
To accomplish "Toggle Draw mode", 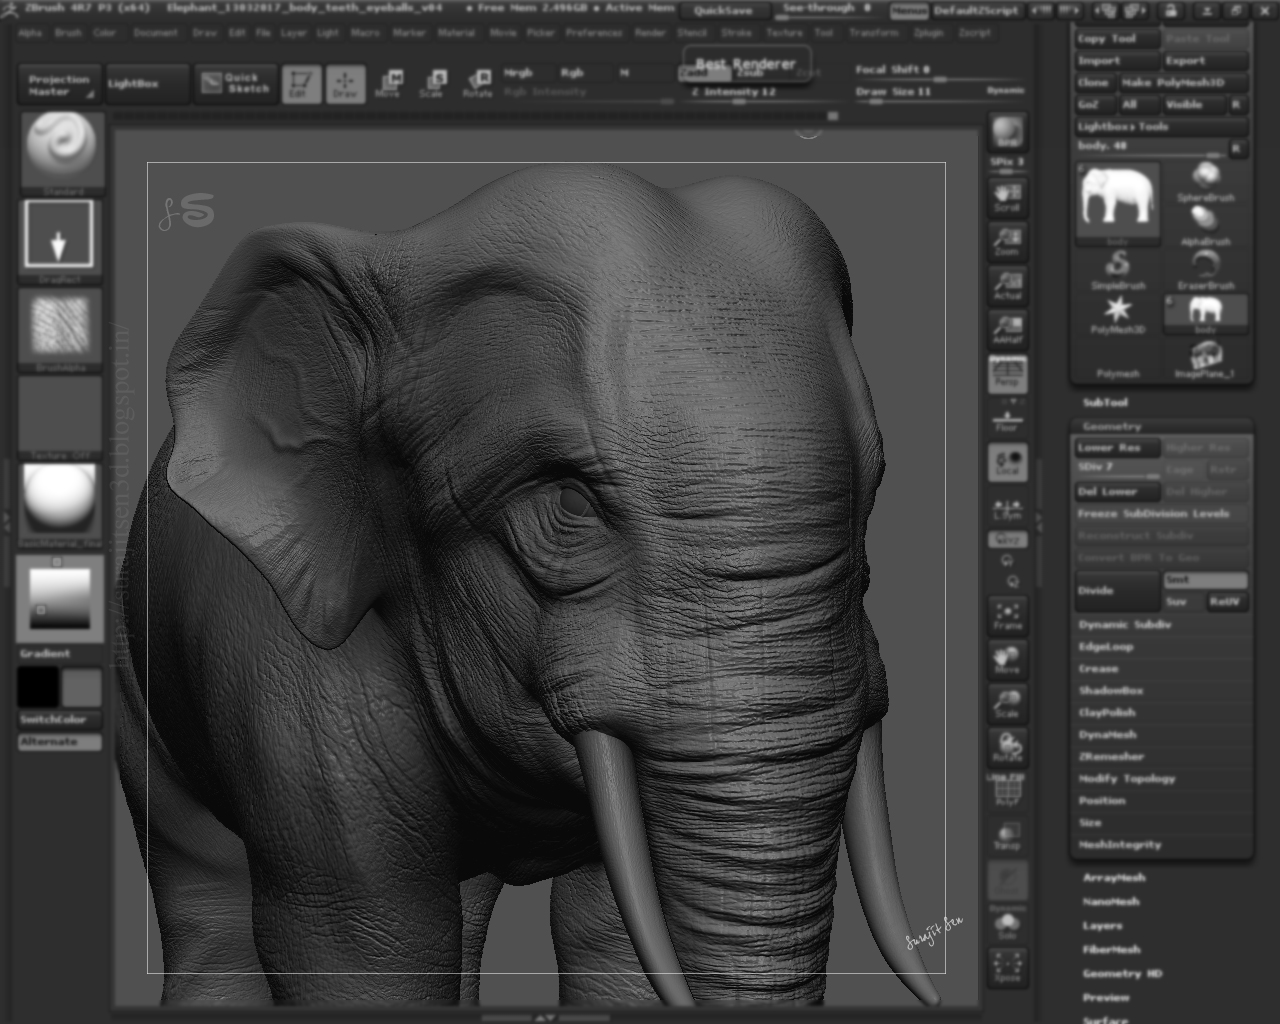I will coord(345,85).
